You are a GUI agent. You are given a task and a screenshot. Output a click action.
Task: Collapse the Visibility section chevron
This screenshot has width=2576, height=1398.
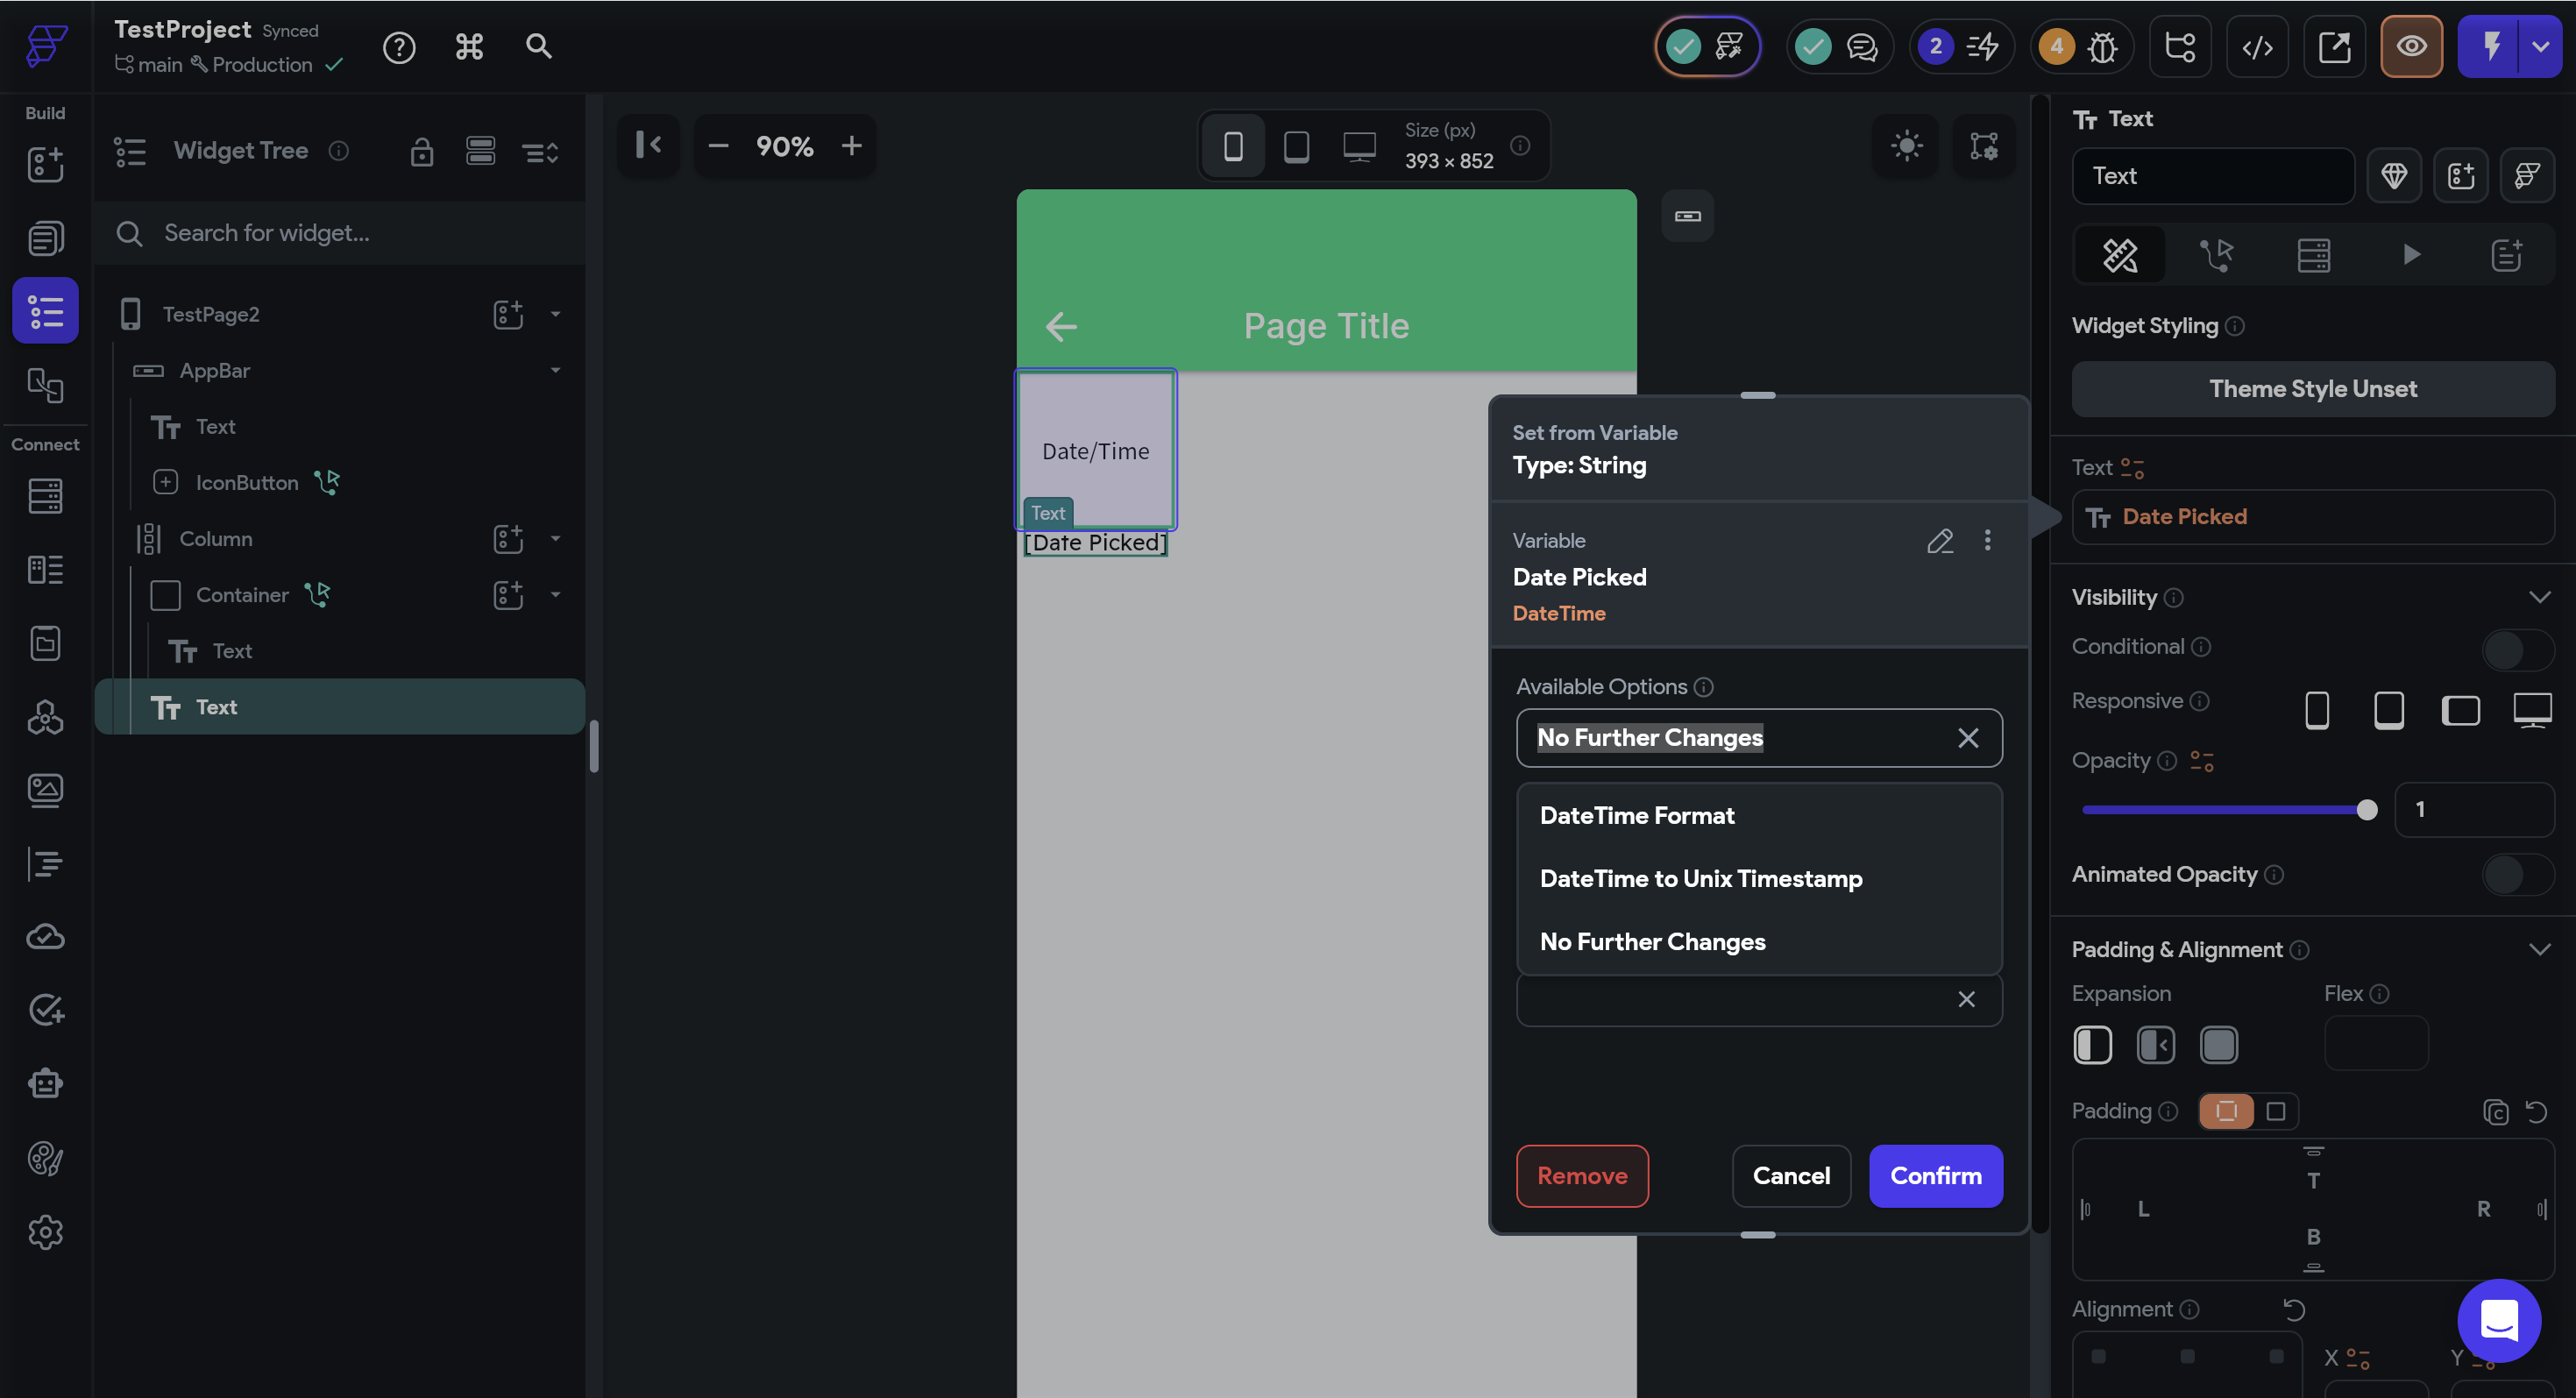click(x=2539, y=598)
